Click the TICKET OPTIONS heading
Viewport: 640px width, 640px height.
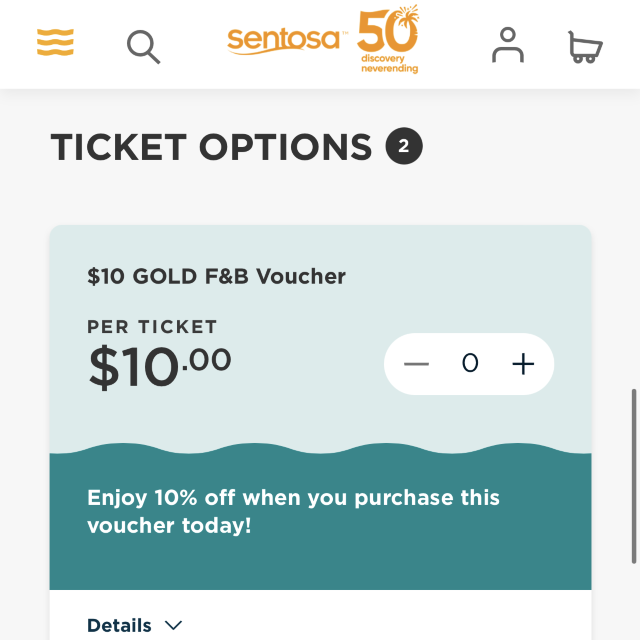pos(211,147)
